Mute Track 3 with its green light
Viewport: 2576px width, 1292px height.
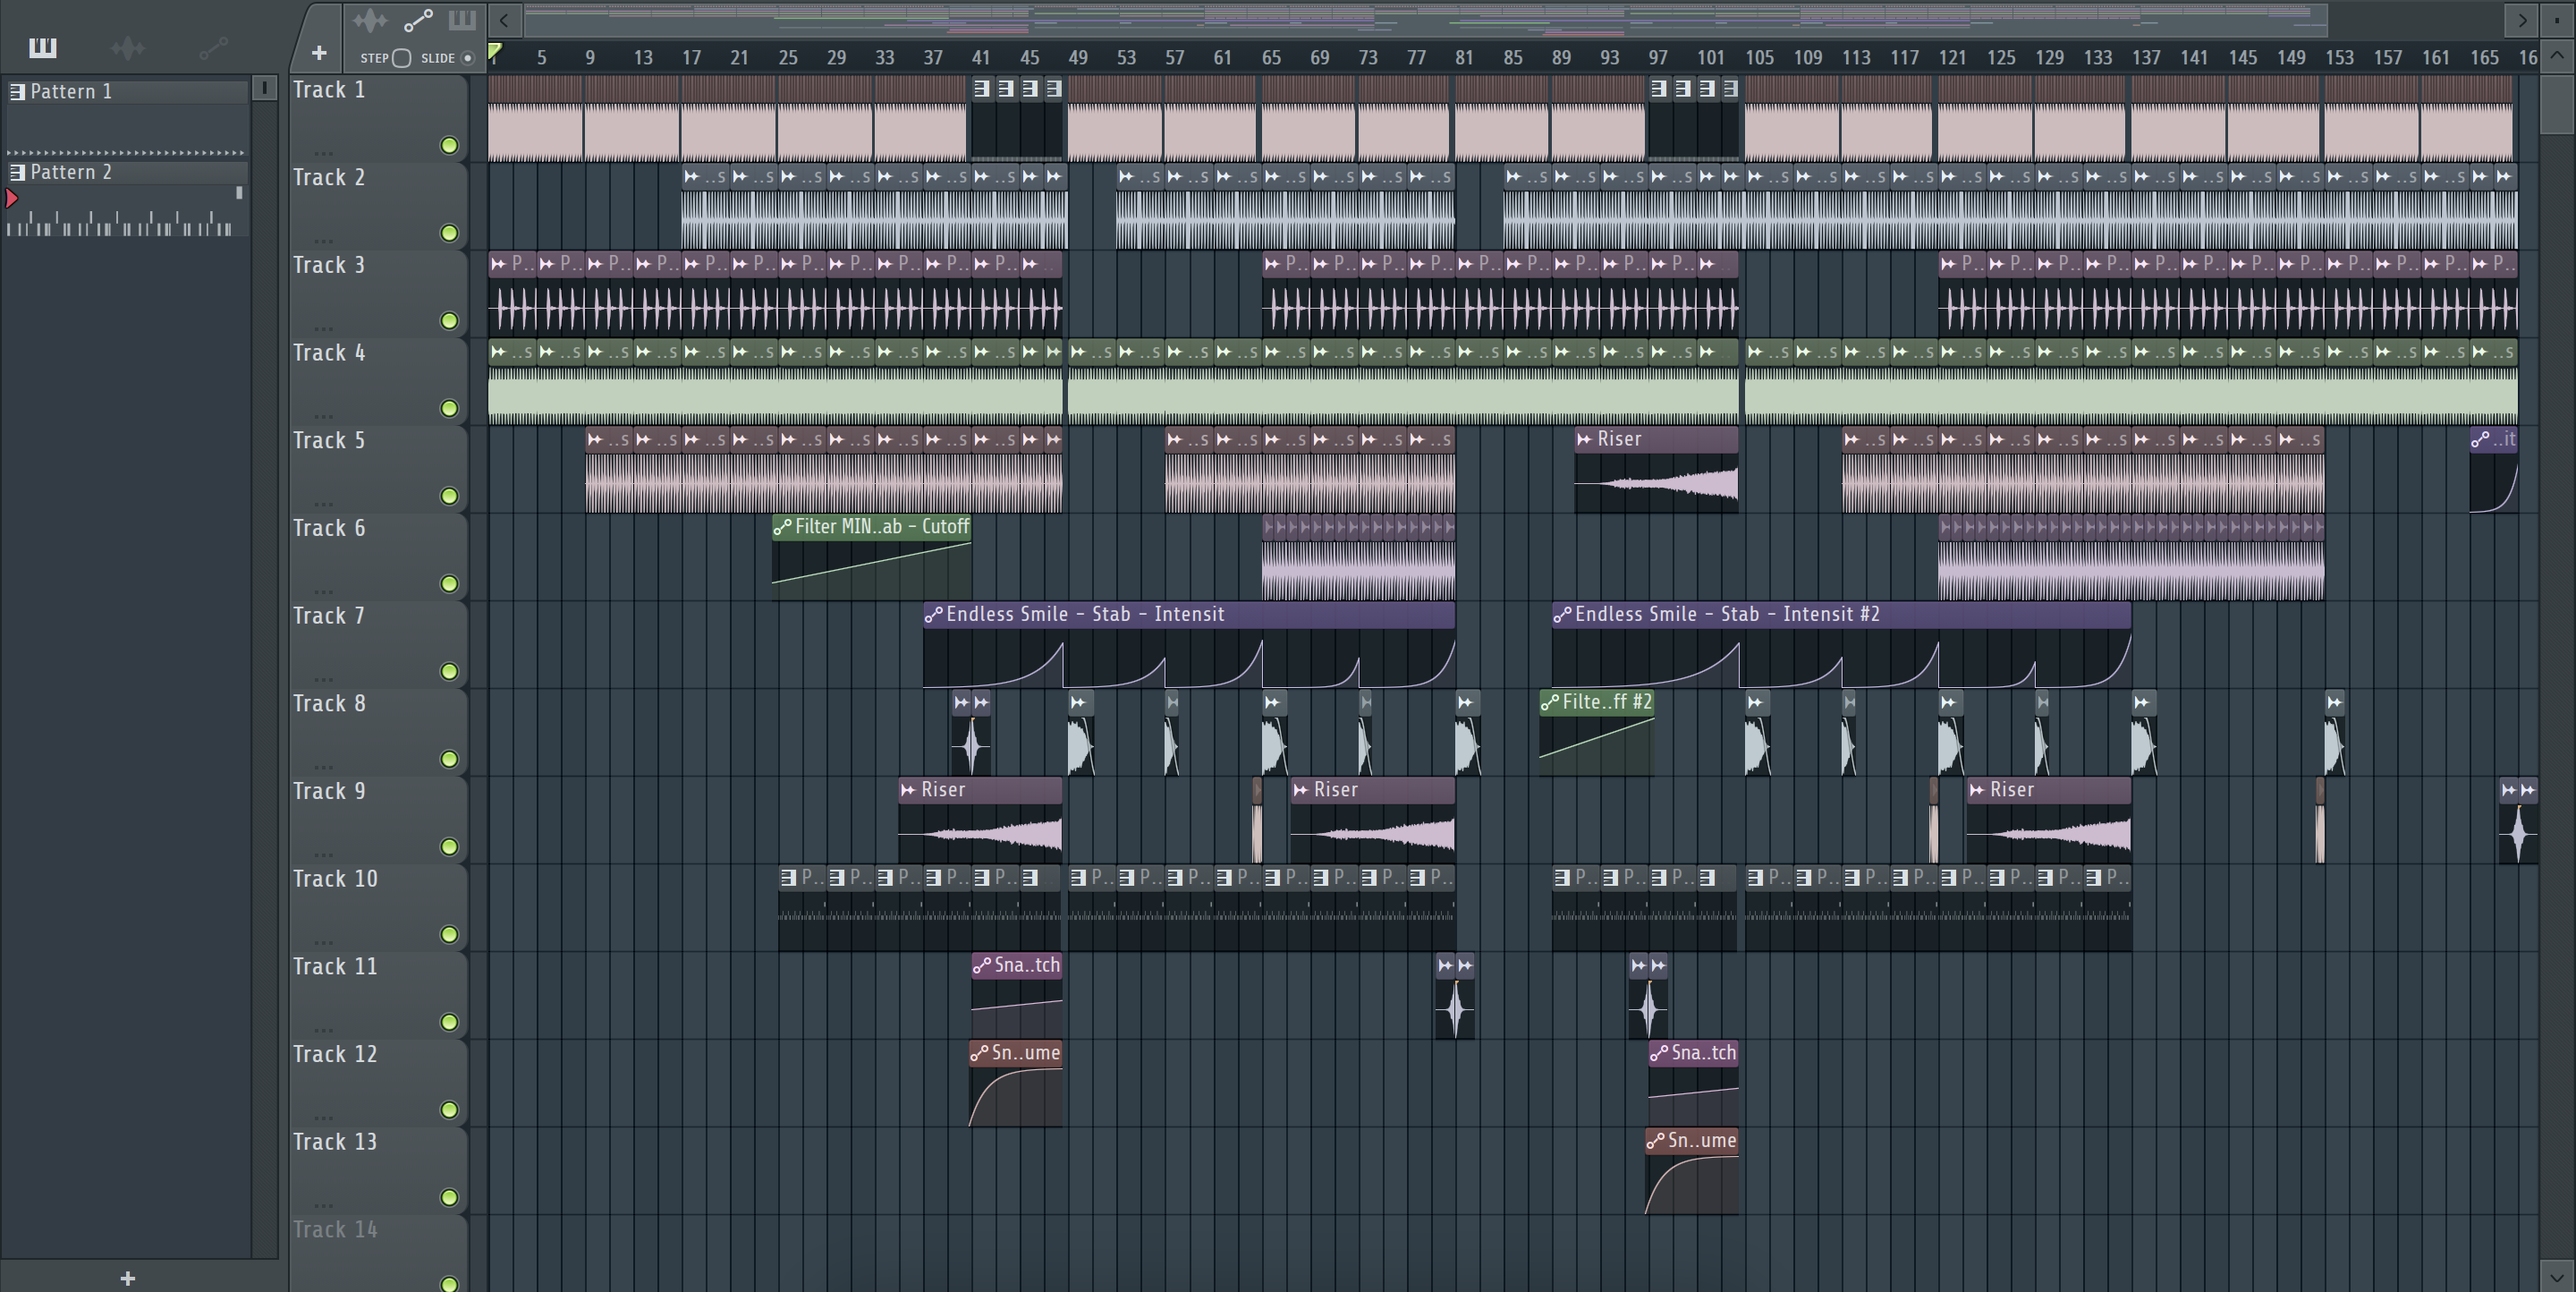[450, 321]
